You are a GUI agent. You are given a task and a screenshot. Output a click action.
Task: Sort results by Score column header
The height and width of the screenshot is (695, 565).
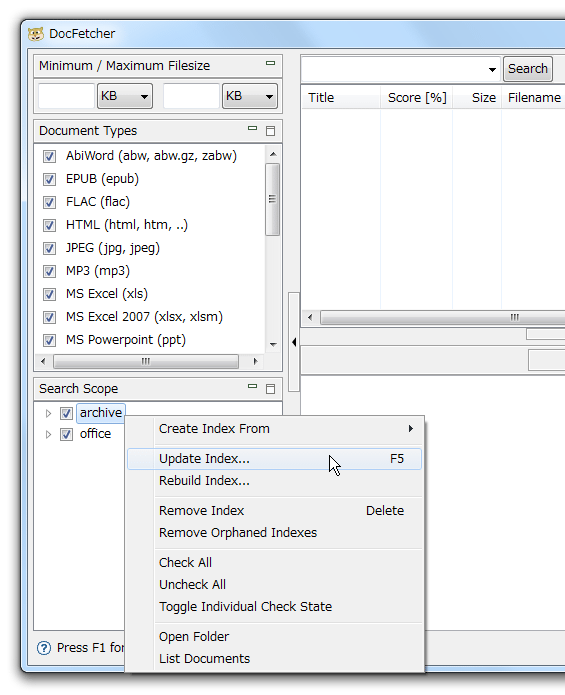coord(417,98)
